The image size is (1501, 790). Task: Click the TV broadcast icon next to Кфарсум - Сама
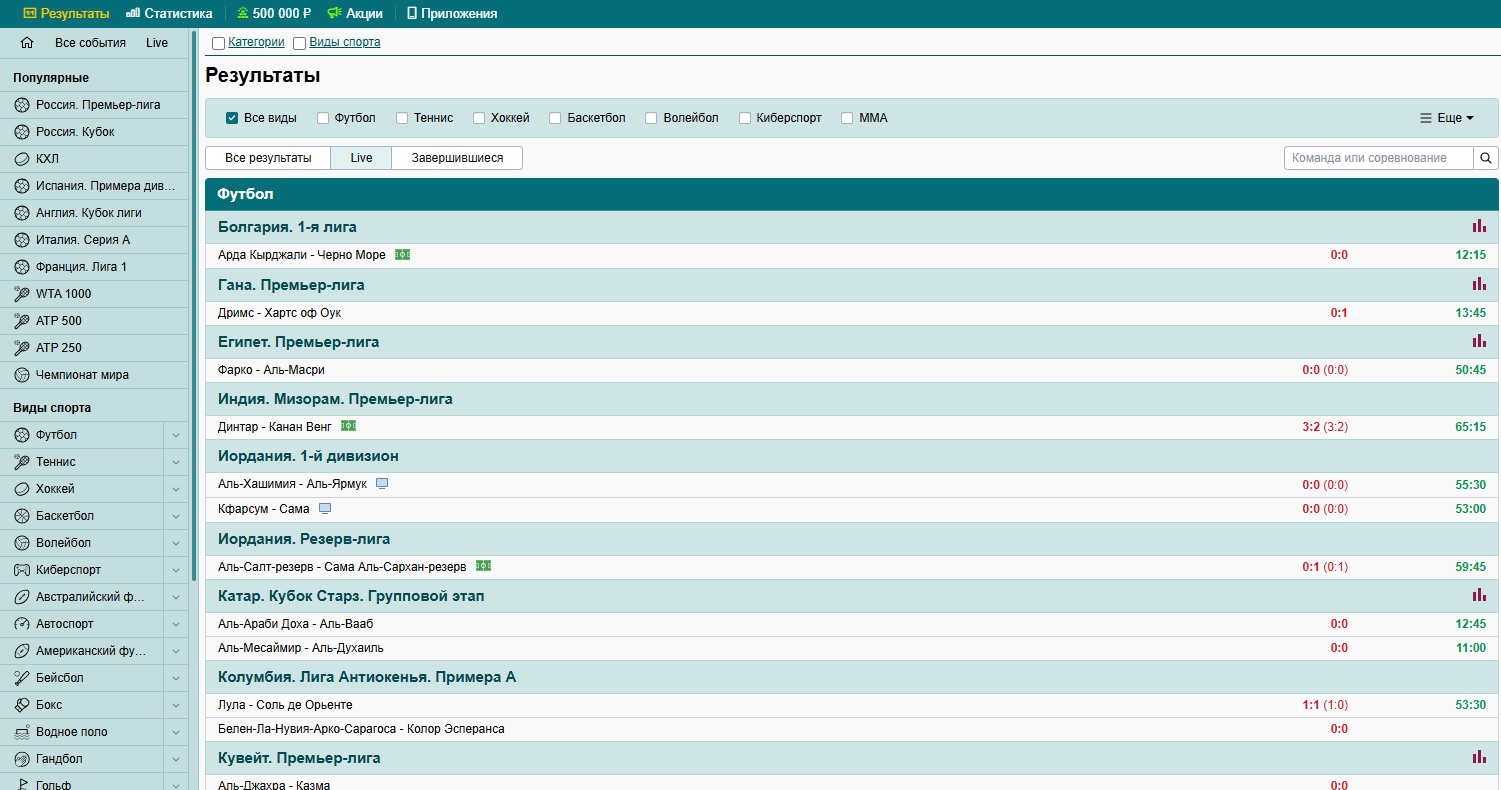324,509
